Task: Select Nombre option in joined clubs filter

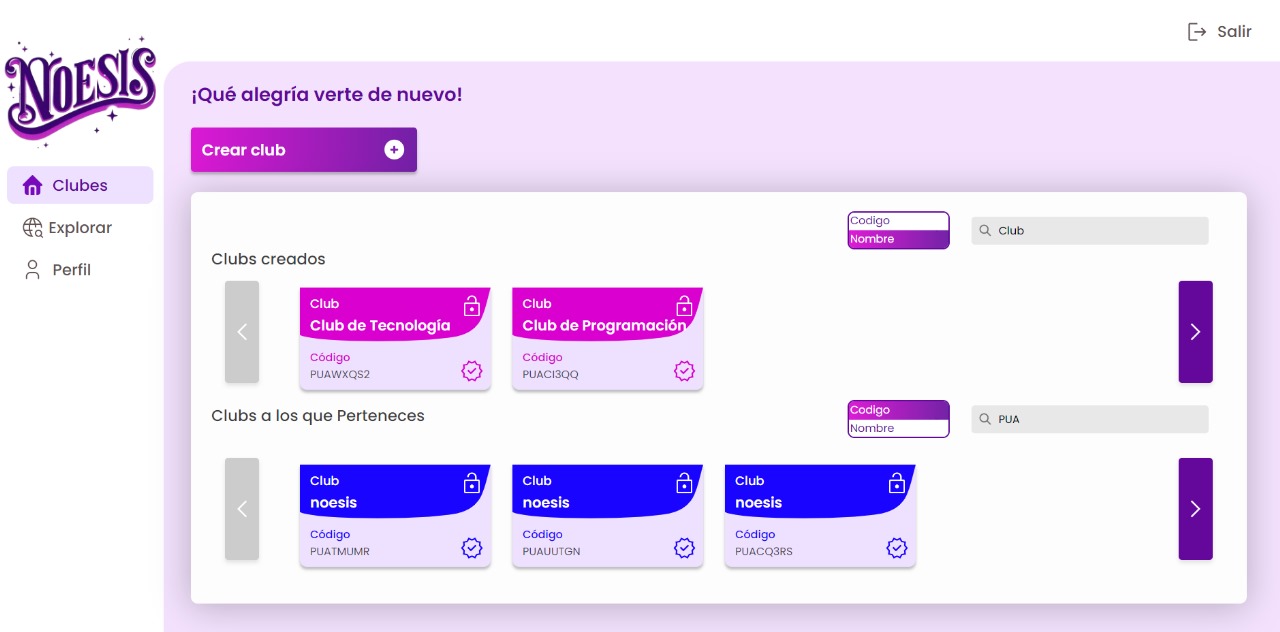Action: tap(898, 428)
